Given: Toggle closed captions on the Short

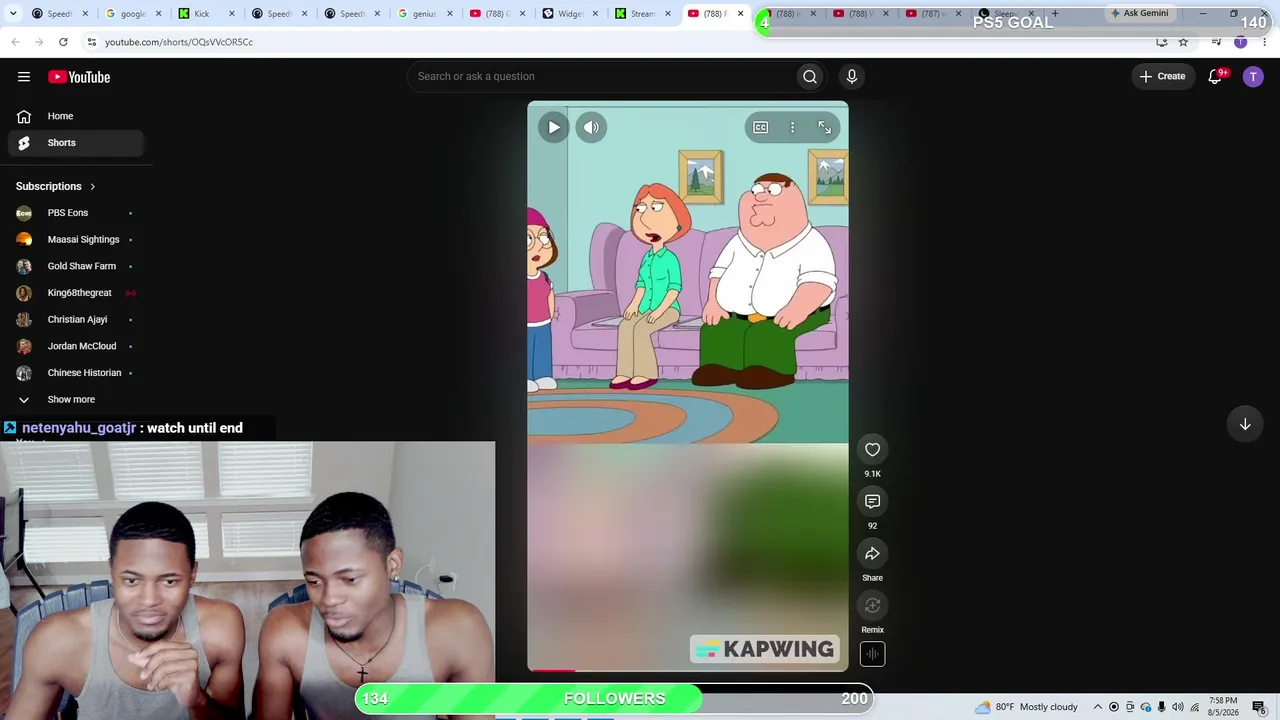Looking at the screenshot, I should [761, 127].
